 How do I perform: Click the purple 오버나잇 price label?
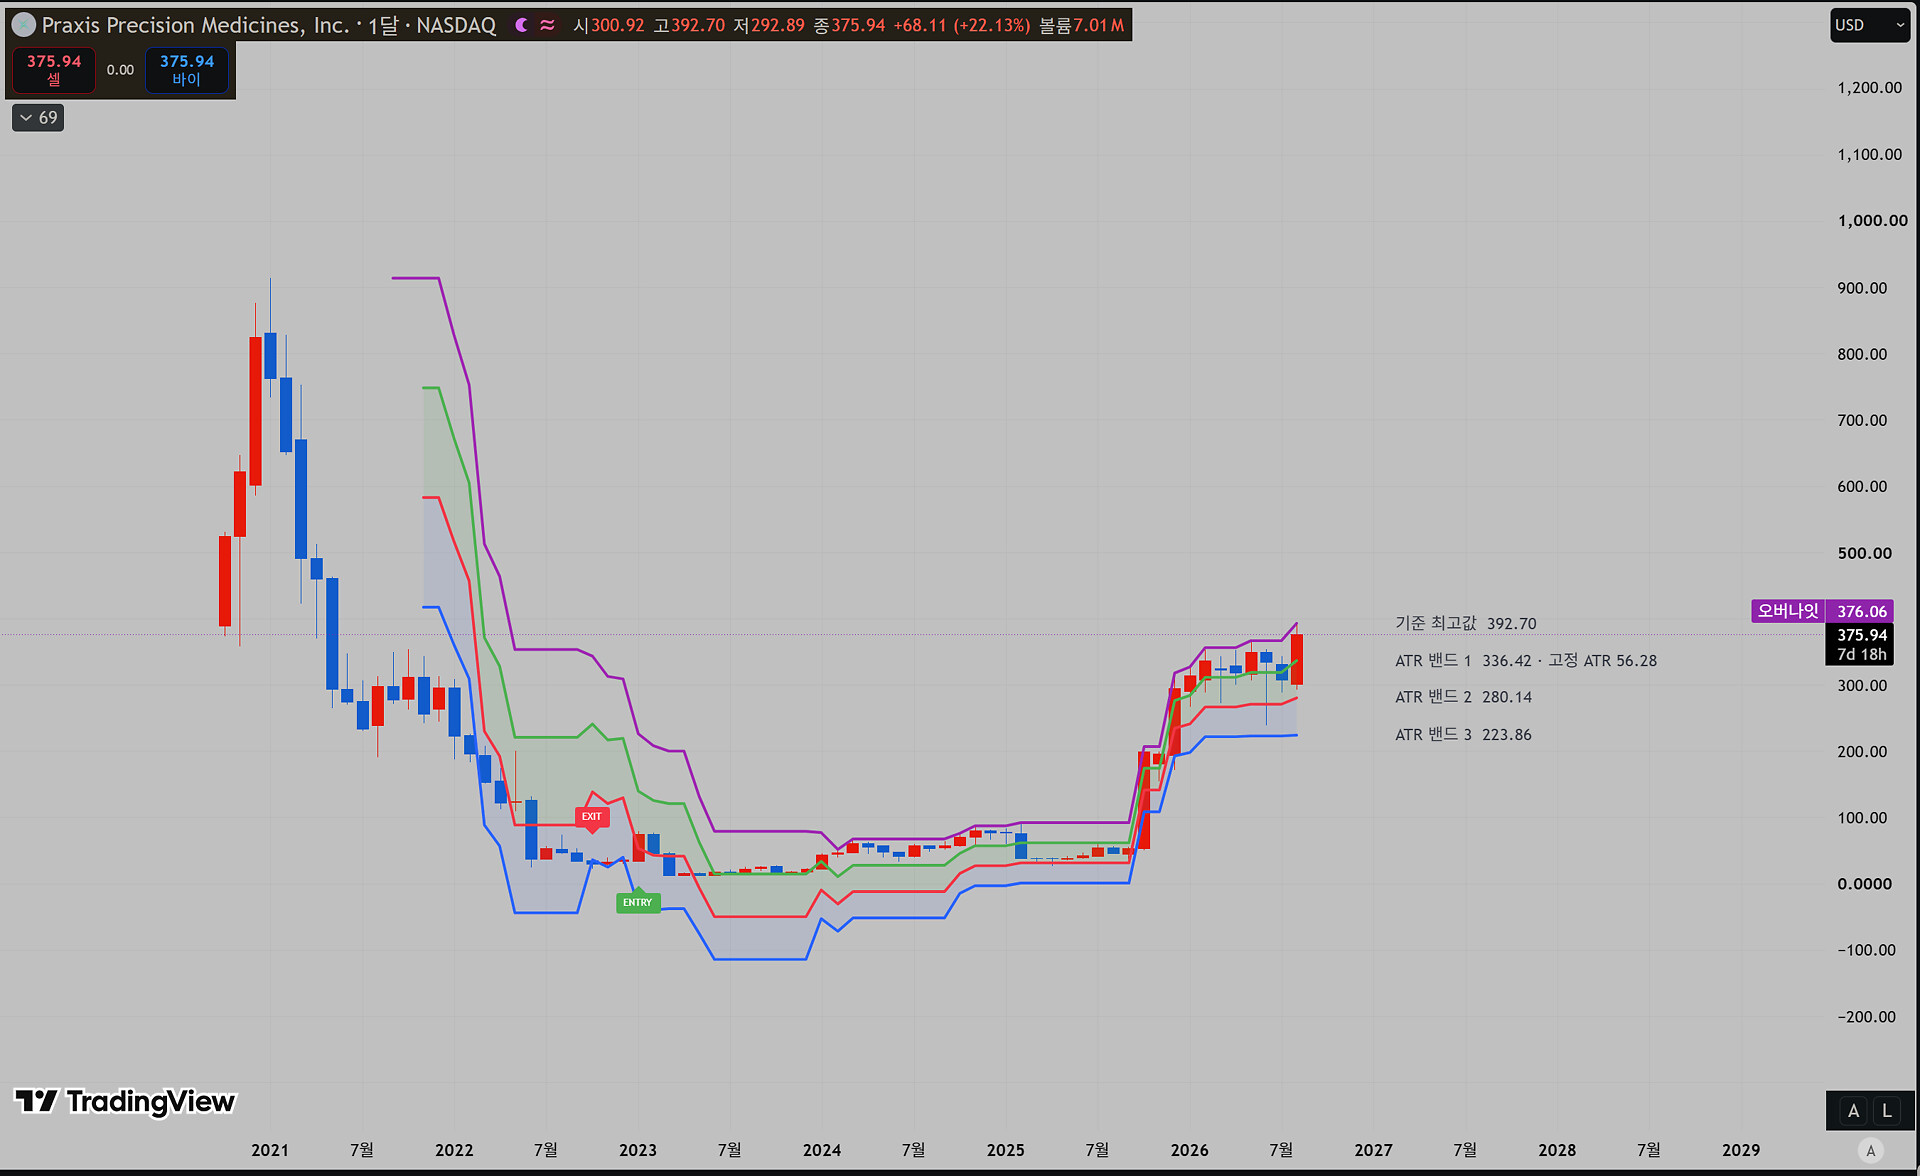coord(1788,611)
